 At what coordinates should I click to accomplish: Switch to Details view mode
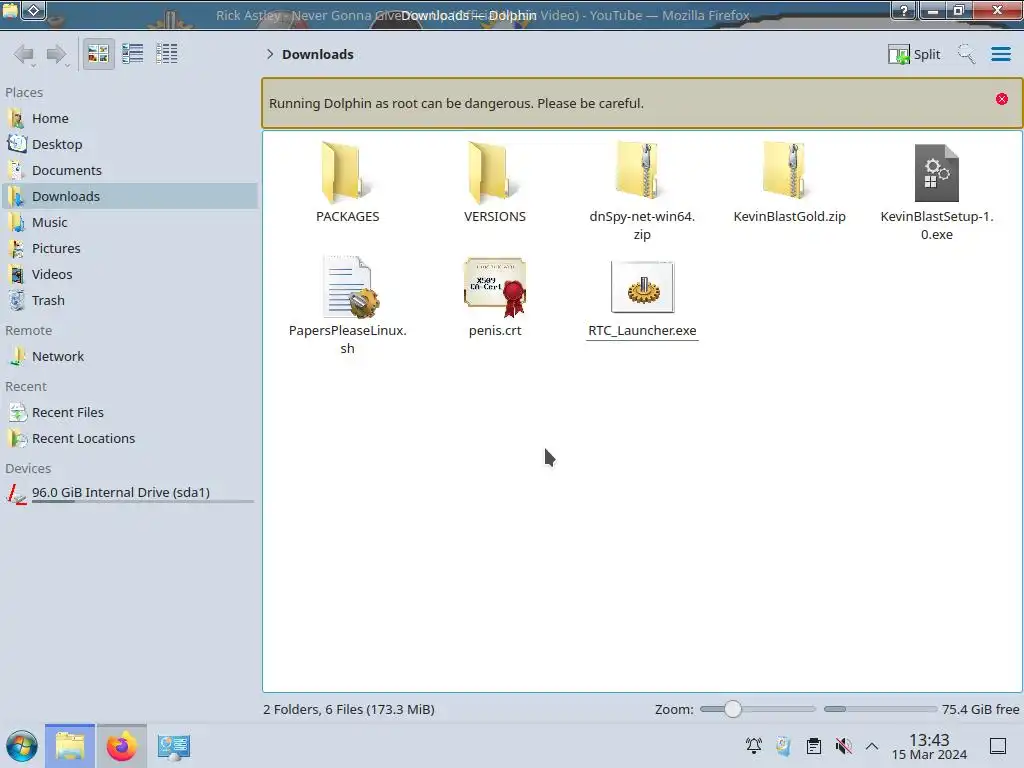tap(167, 54)
